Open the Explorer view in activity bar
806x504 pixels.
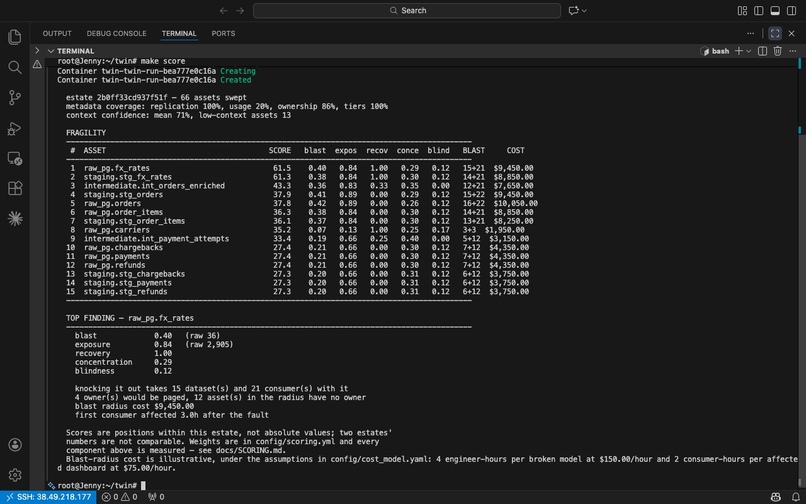click(x=15, y=37)
